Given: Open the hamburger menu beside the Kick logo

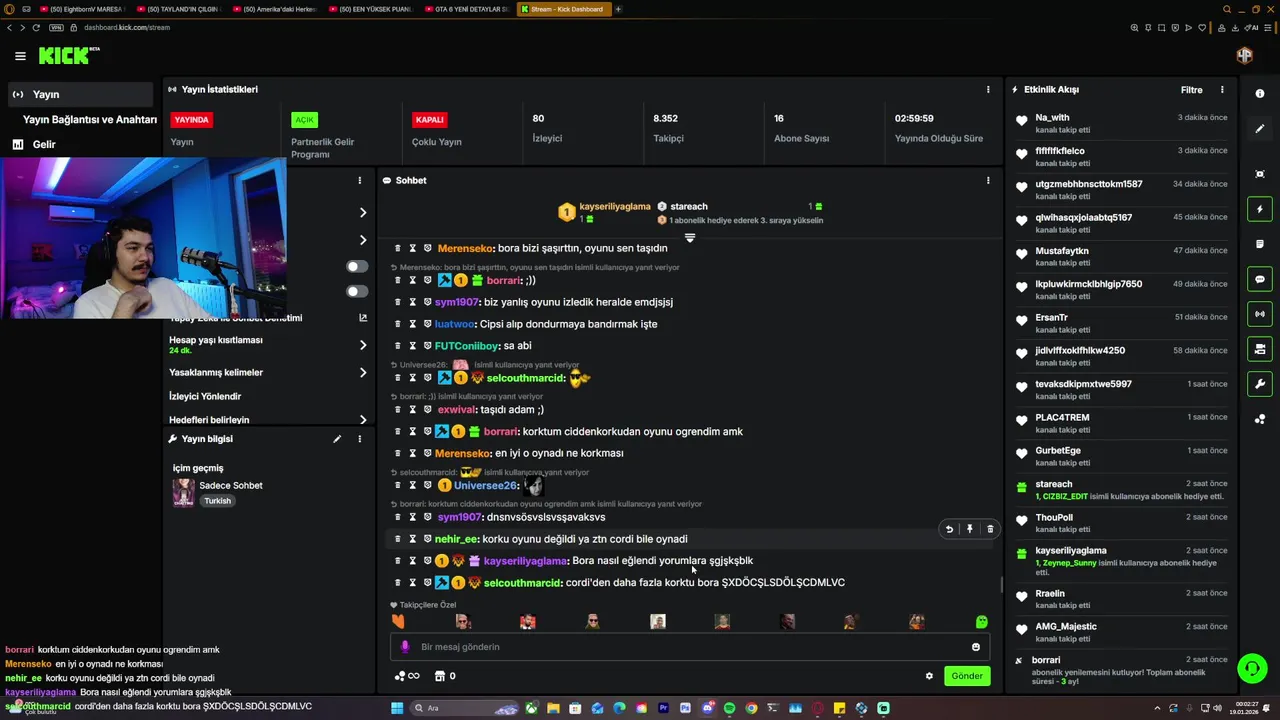Looking at the screenshot, I should (x=20, y=56).
